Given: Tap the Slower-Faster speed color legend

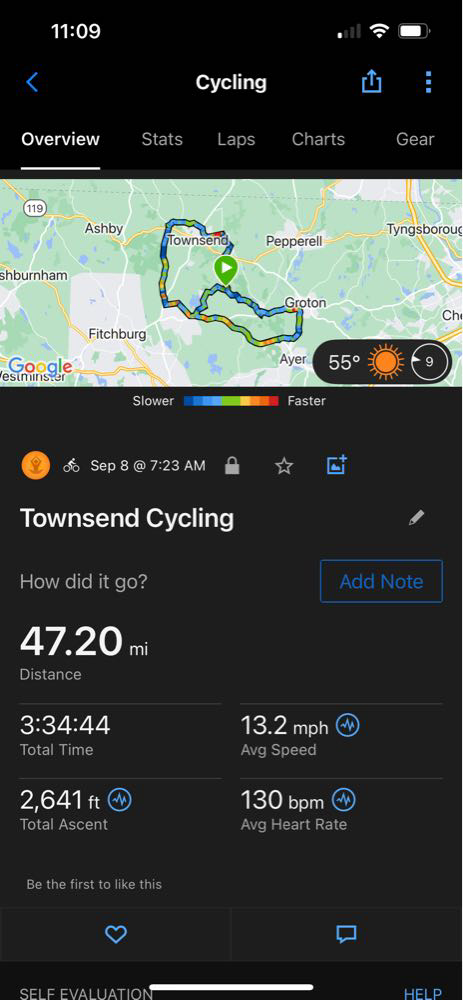Looking at the screenshot, I should (x=229, y=401).
